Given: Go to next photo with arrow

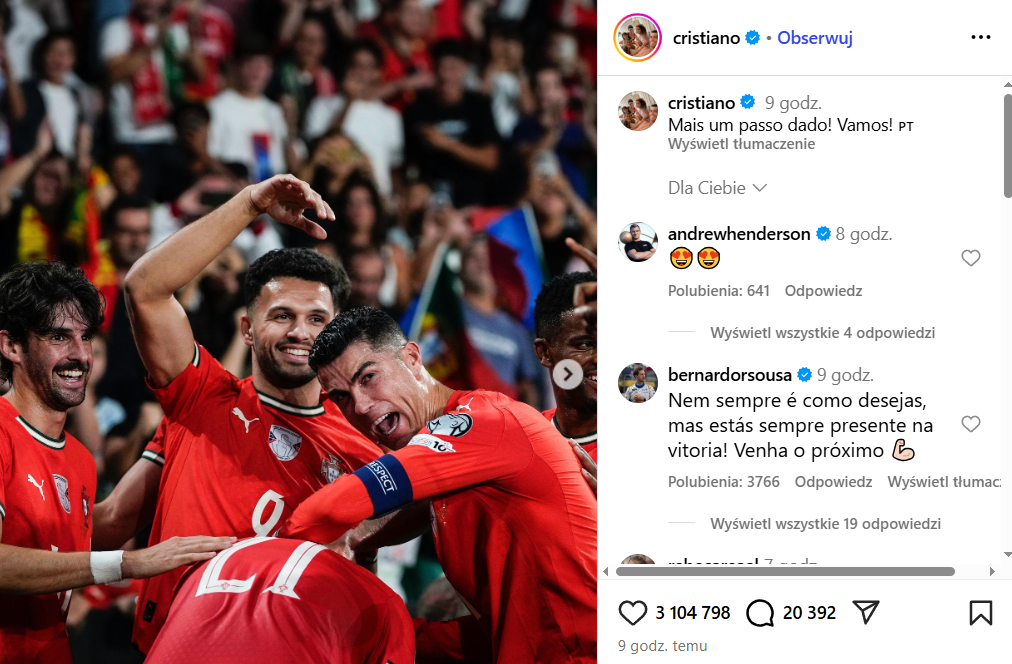Looking at the screenshot, I should click(x=568, y=374).
